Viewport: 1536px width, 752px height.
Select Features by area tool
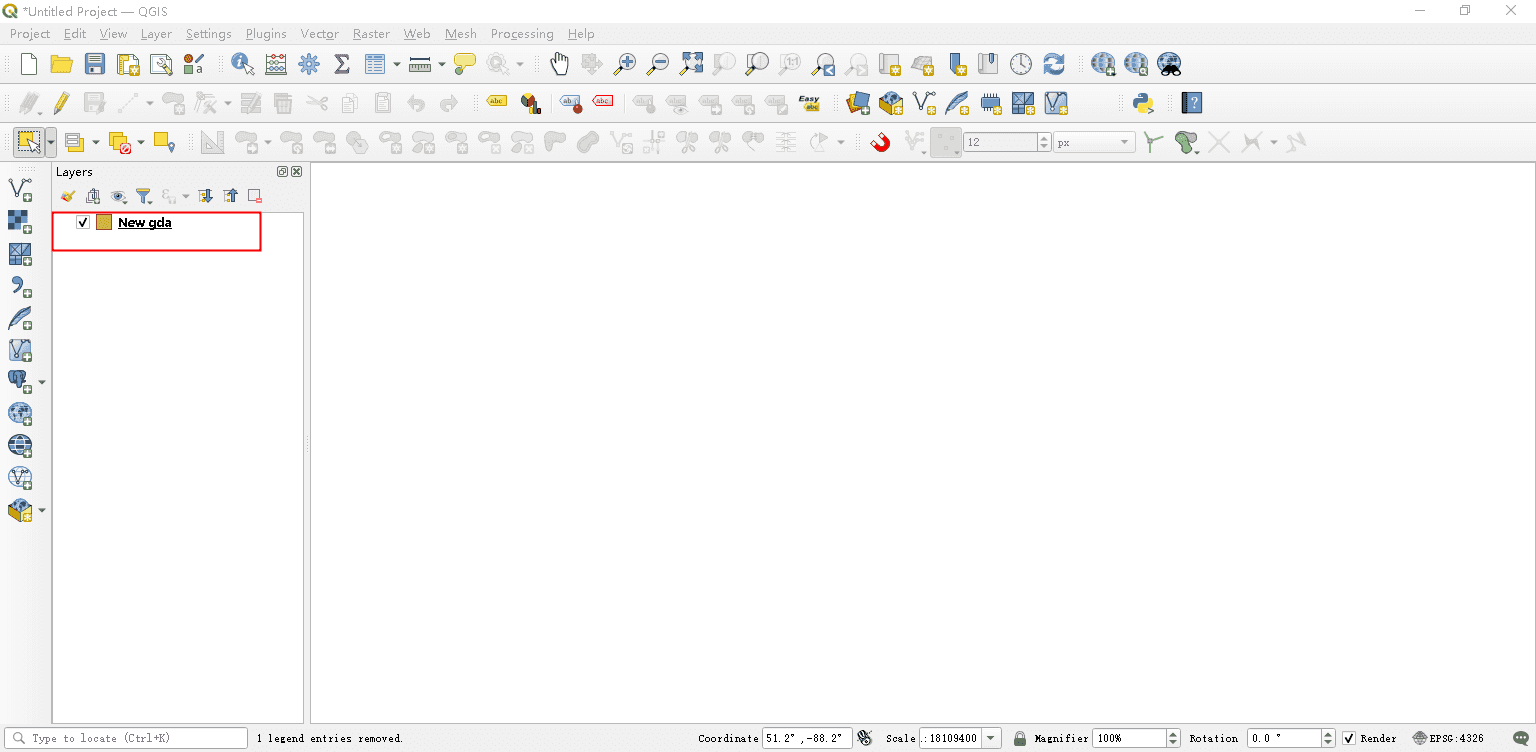28,142
